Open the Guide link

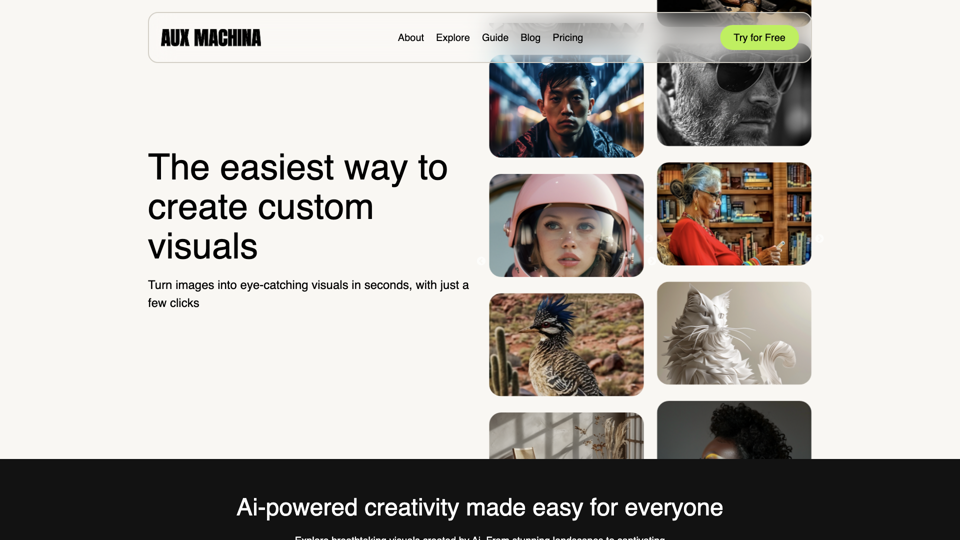click(495, 37)
